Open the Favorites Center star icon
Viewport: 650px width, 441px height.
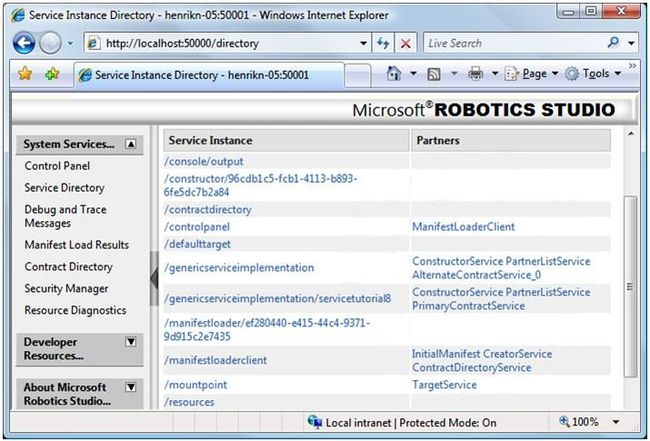point(25,74)
